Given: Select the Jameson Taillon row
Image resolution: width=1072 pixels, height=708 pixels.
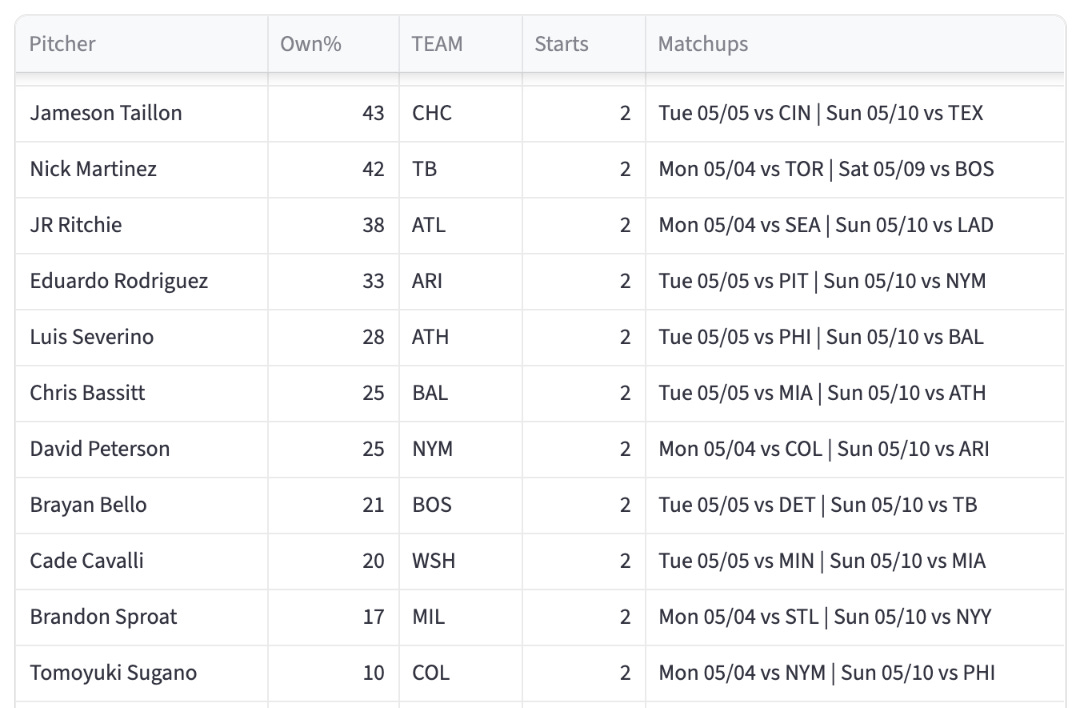Looking at the screenshot, I should (540, 113).
